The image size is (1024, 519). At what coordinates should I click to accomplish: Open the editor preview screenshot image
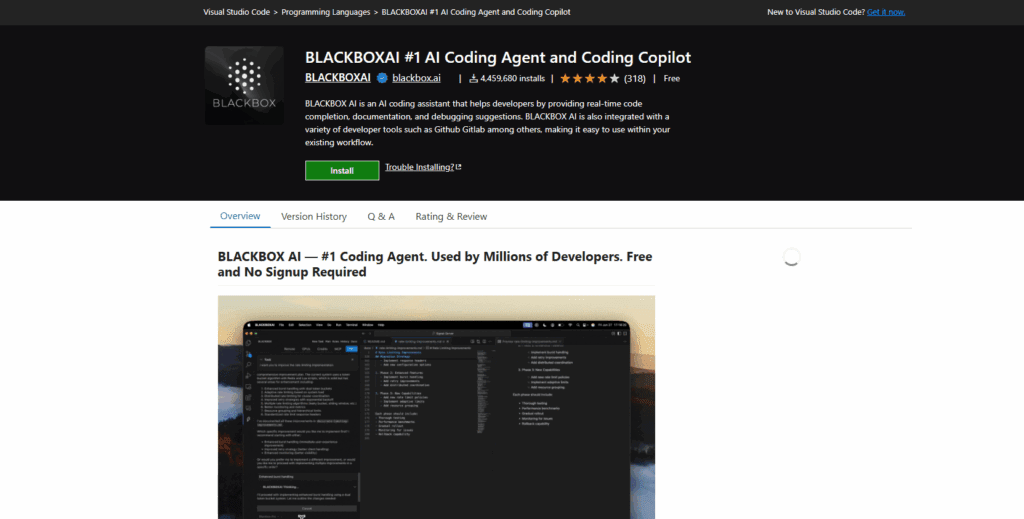coord(436,407)
